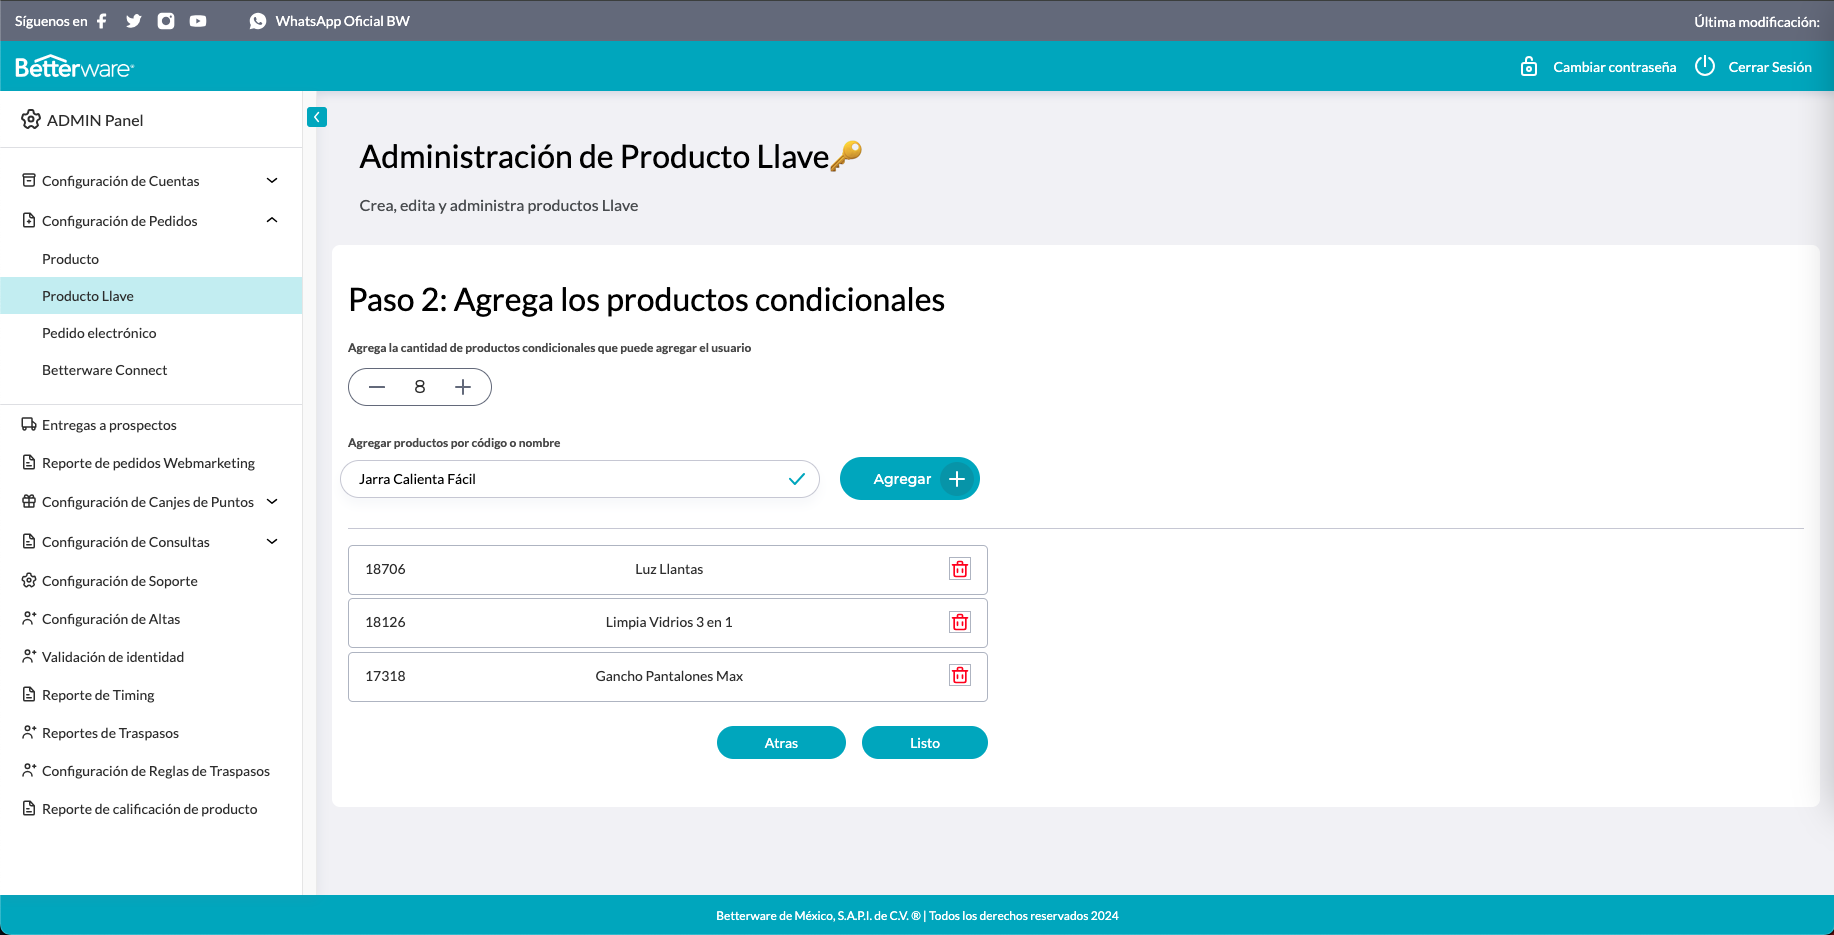Increase conditional product quantity with plus
The image size is (1834, 935).
click(463, 387)
